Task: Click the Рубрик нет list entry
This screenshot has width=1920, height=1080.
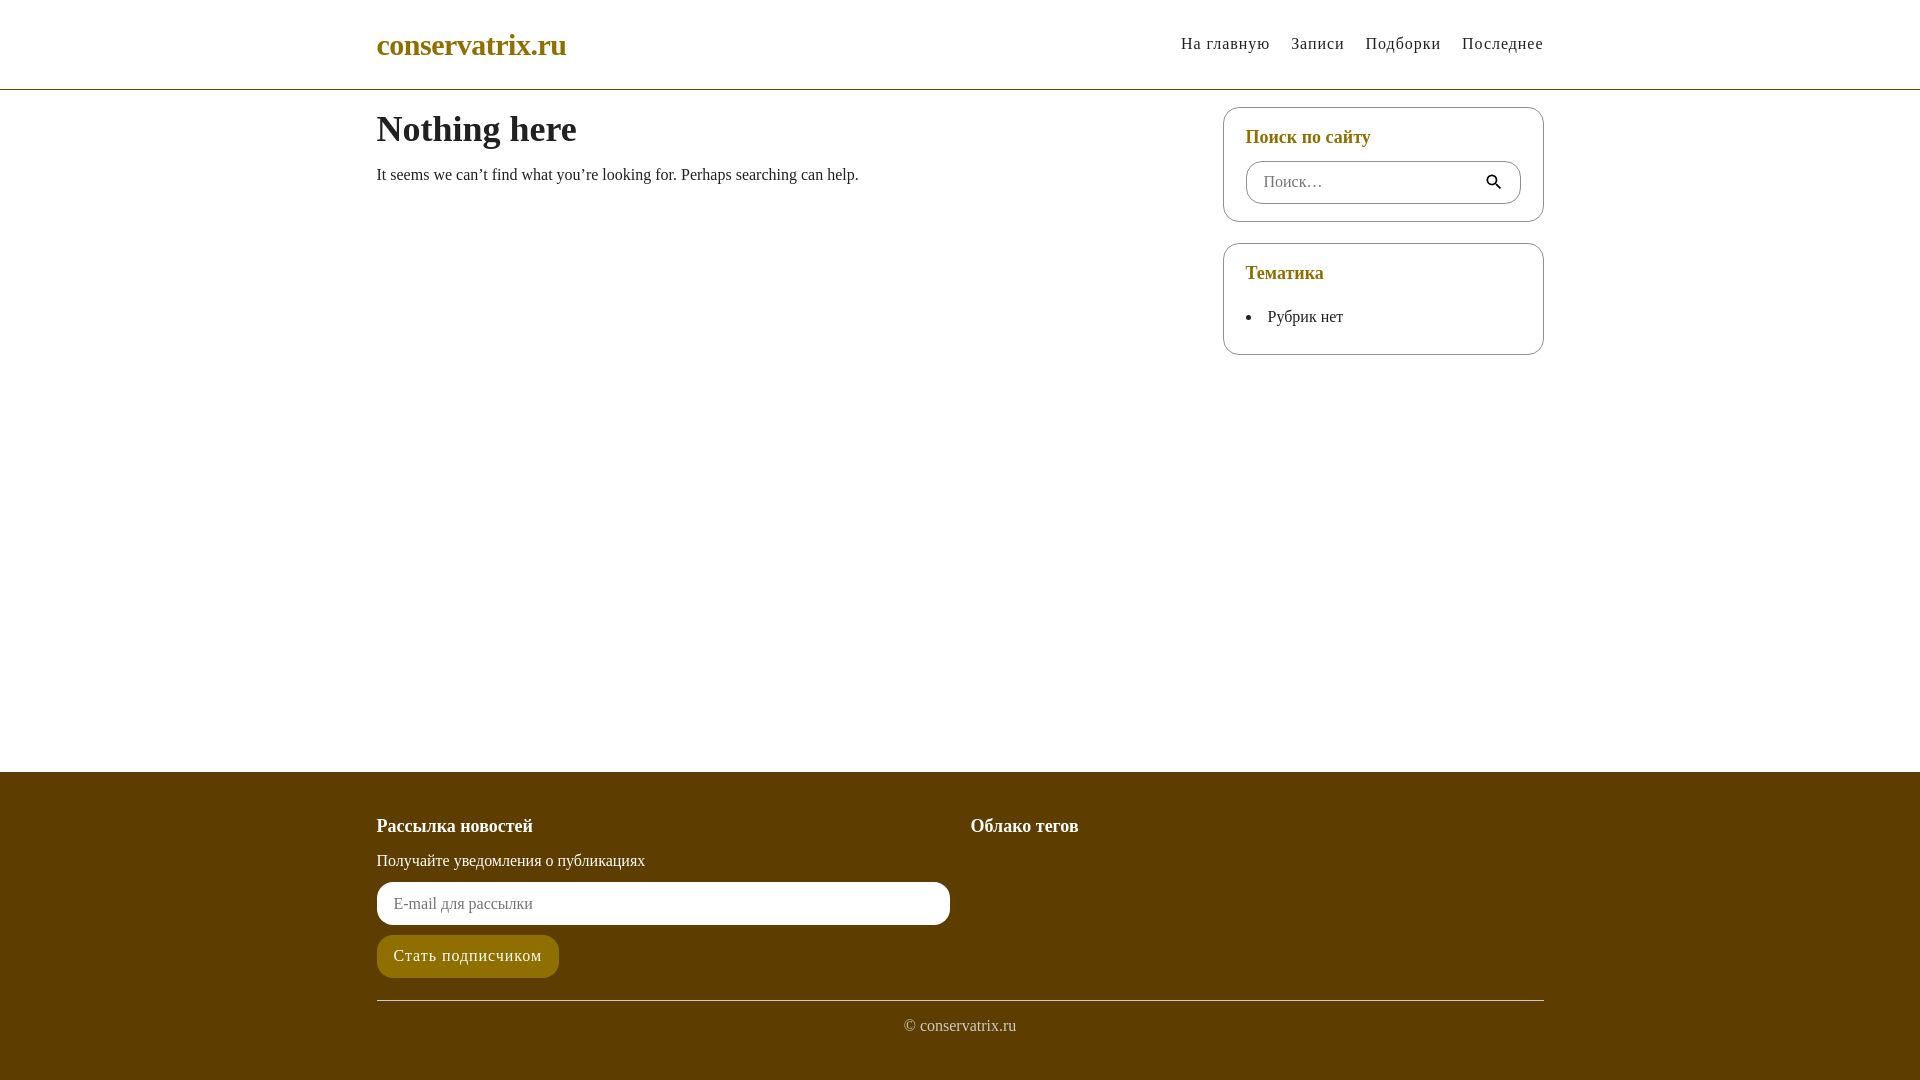Action: [x=1305, y=317]
